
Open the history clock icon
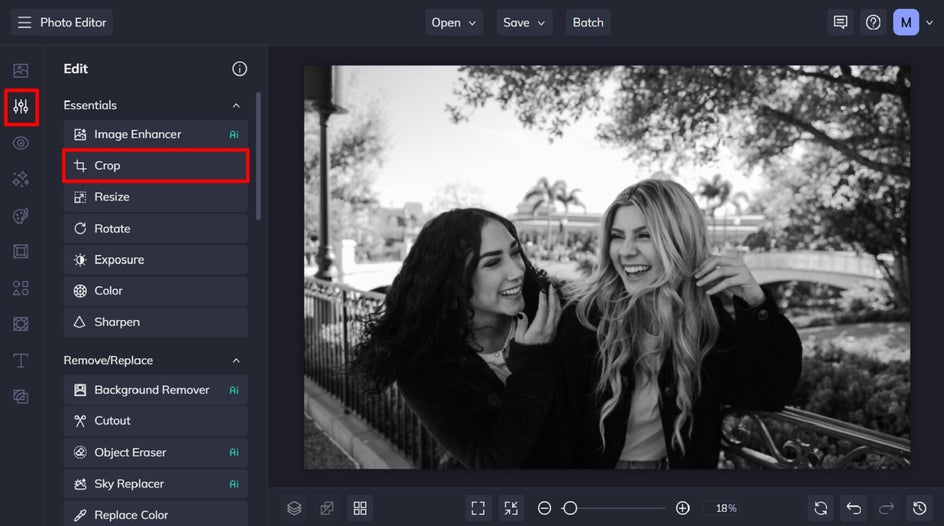919,509
